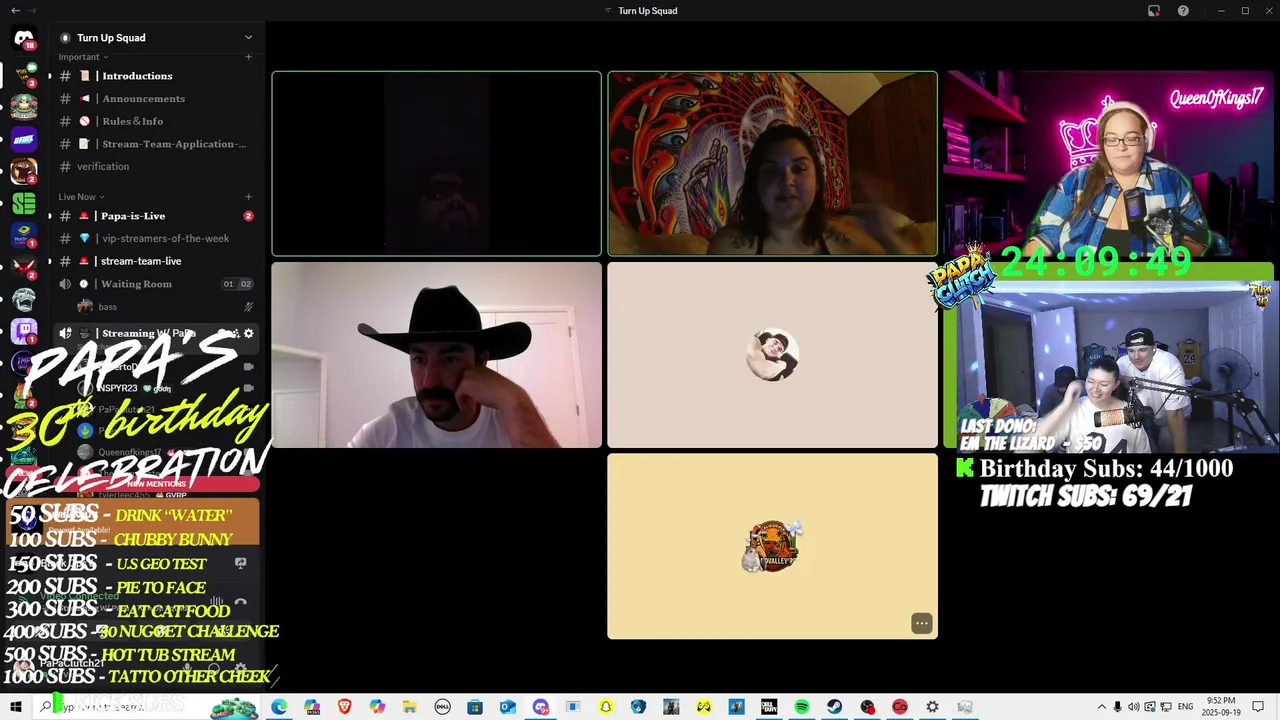Viewport: 1280px width, 720px height.
Task: Open the Announcements channel
Action: point(155,99)
